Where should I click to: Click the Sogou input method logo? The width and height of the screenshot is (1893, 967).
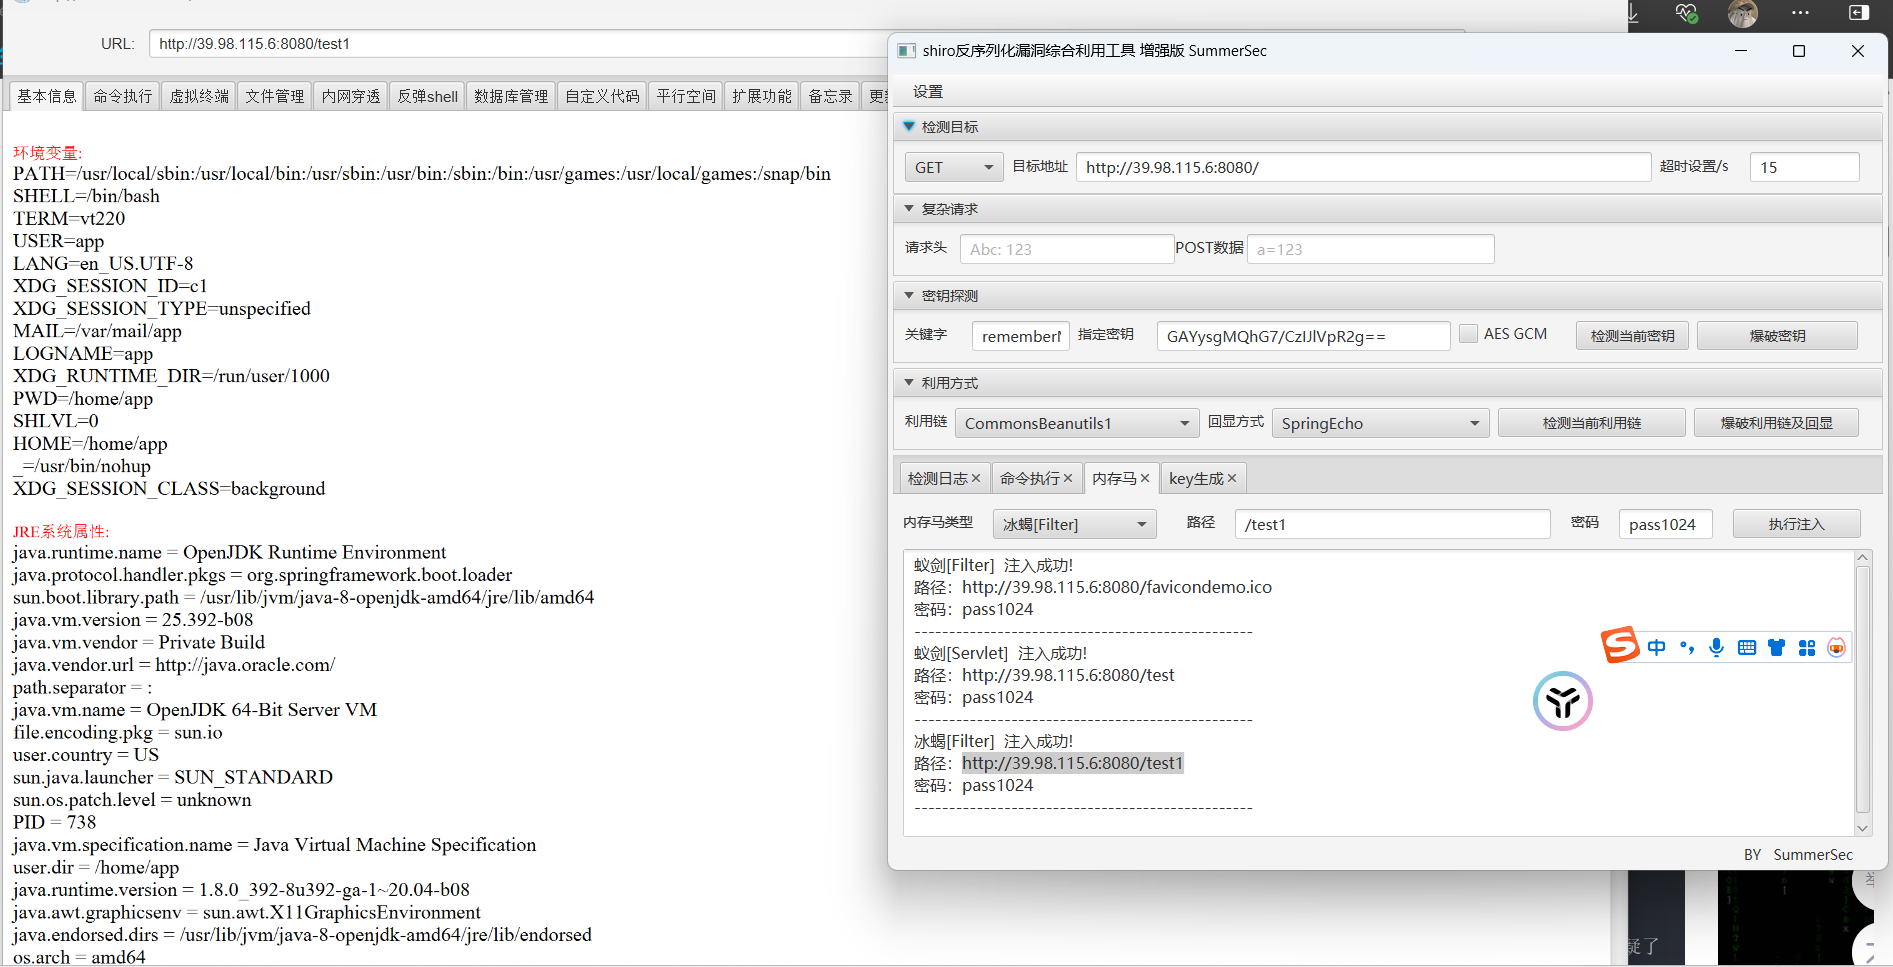(1620, 644)
